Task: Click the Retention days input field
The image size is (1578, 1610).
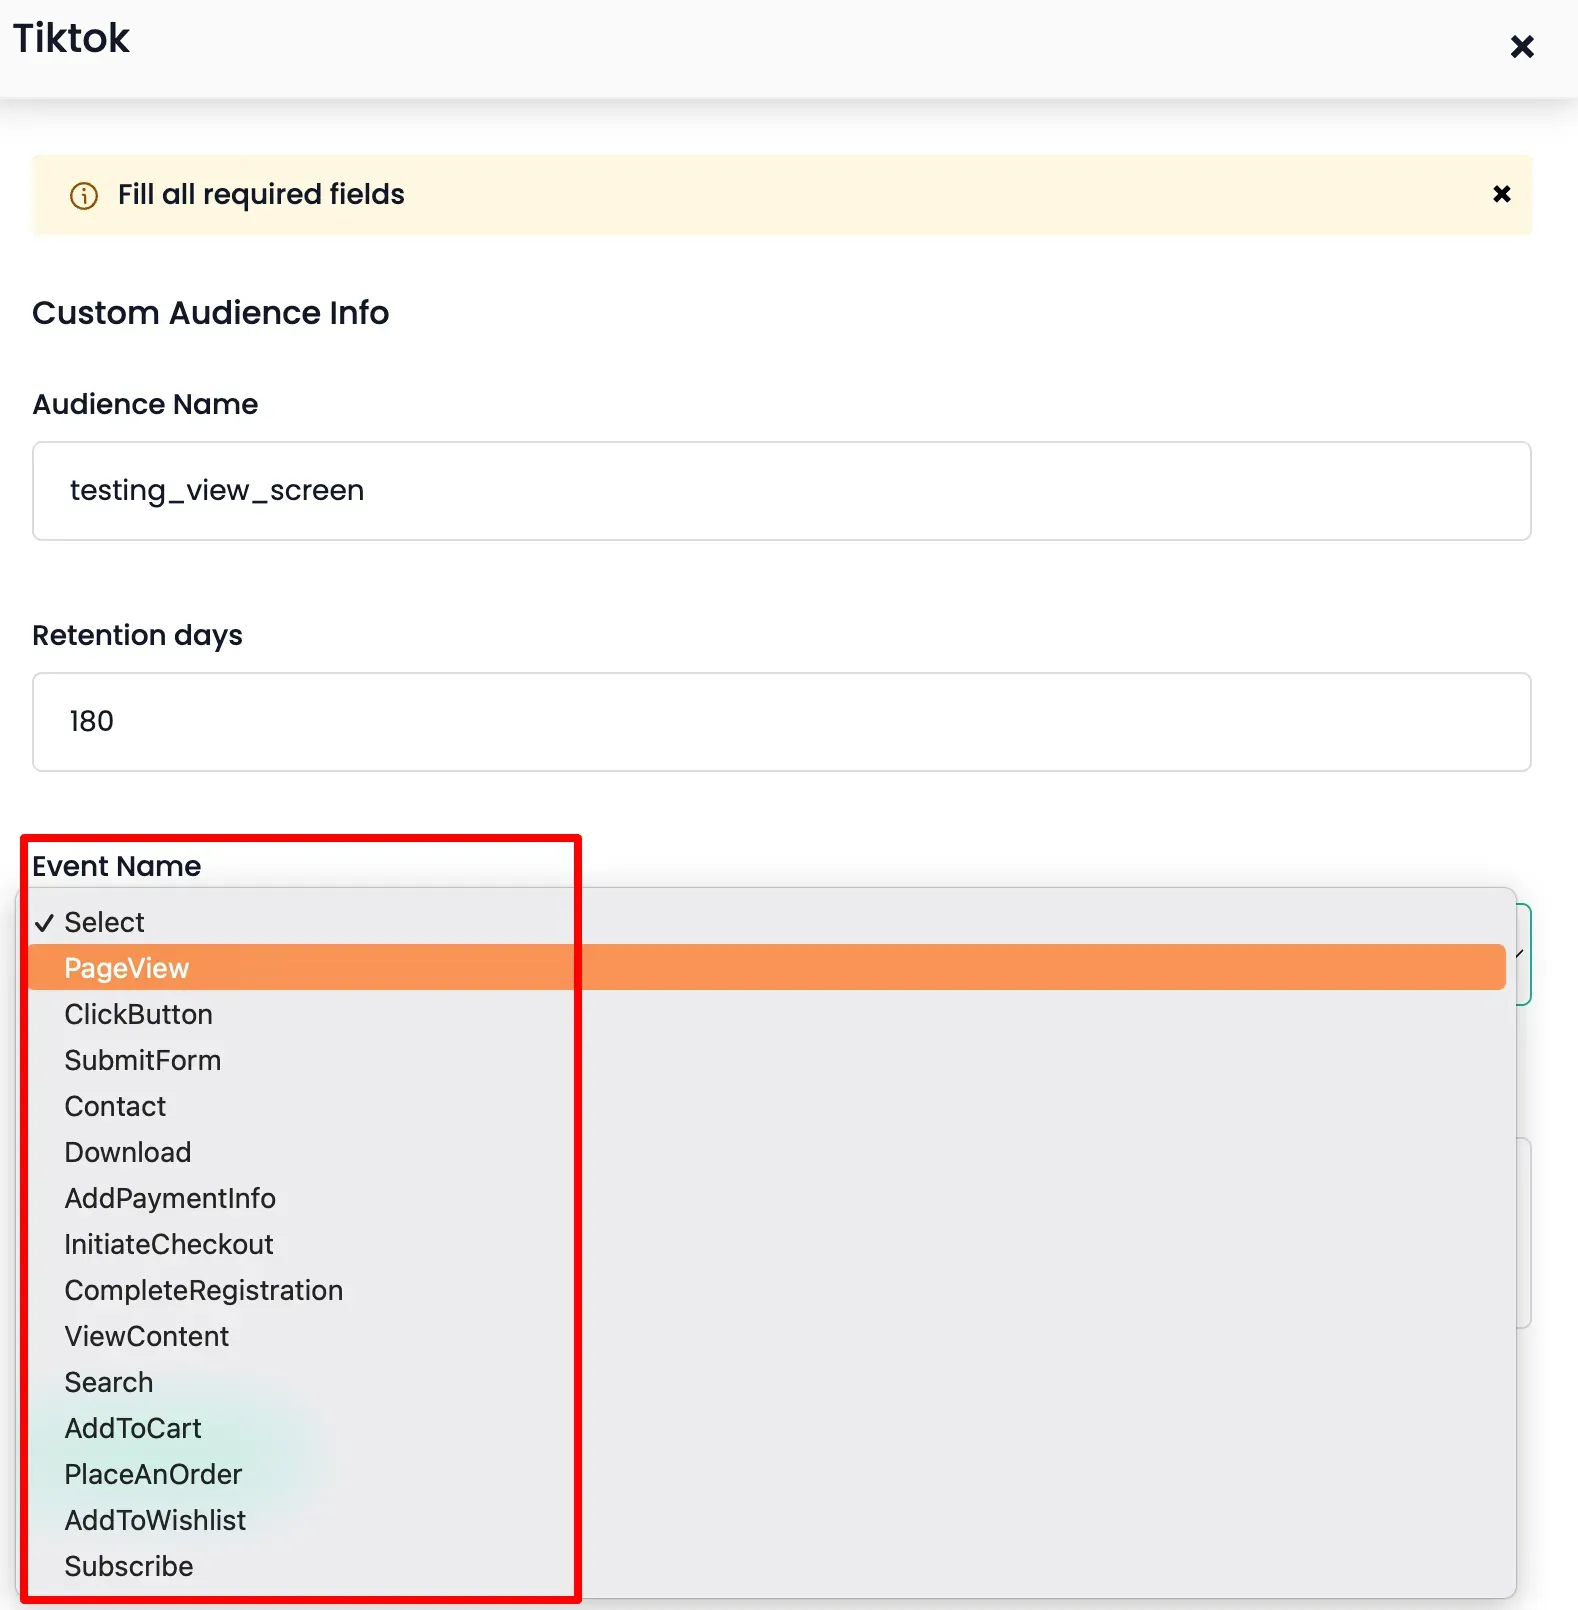Action: (782, 722)
